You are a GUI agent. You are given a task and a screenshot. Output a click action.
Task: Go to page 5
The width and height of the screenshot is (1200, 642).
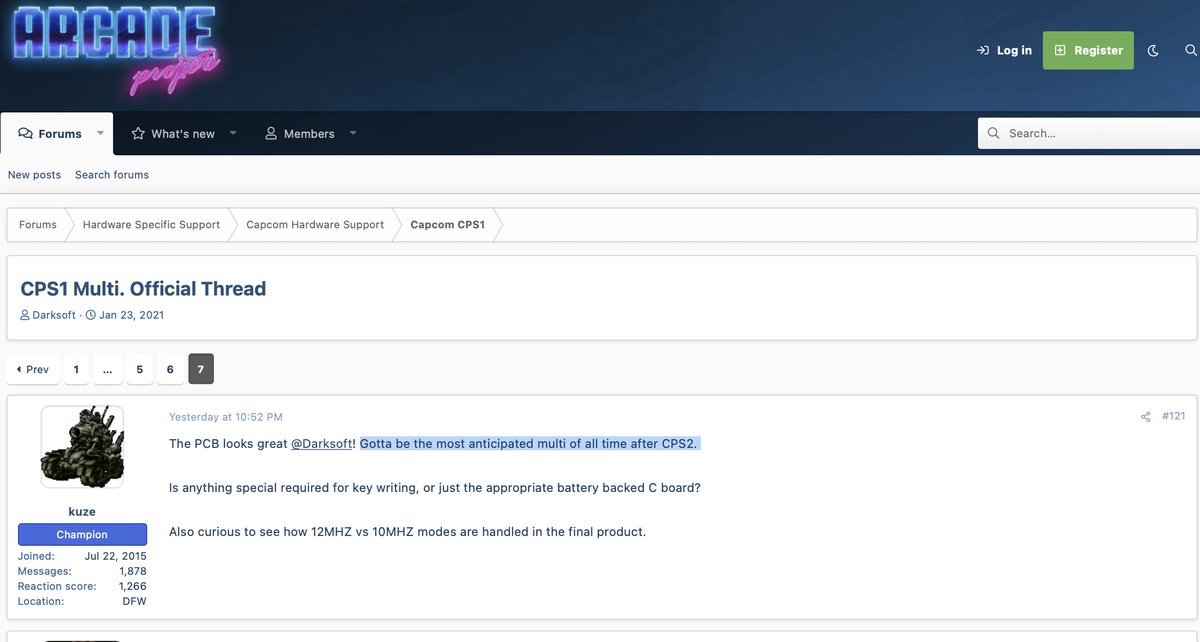click(139, 369)
